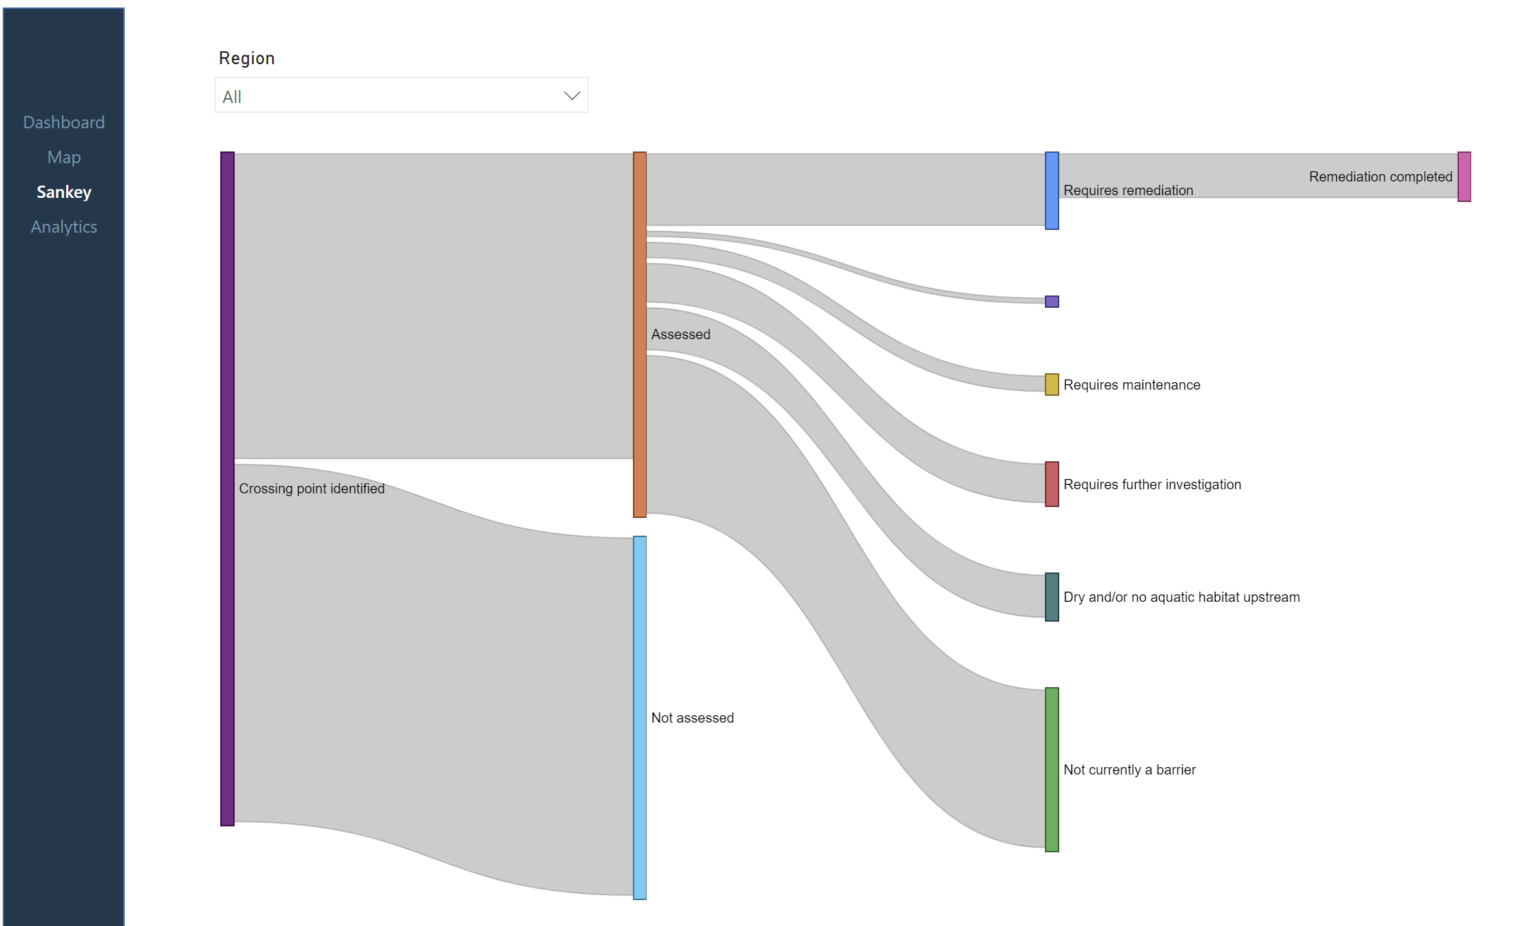The width and height of the screenshot is (1536, 926).
Task: Select the teal Dry and/or no aquatic habitat node
Action: [1052, 597]
